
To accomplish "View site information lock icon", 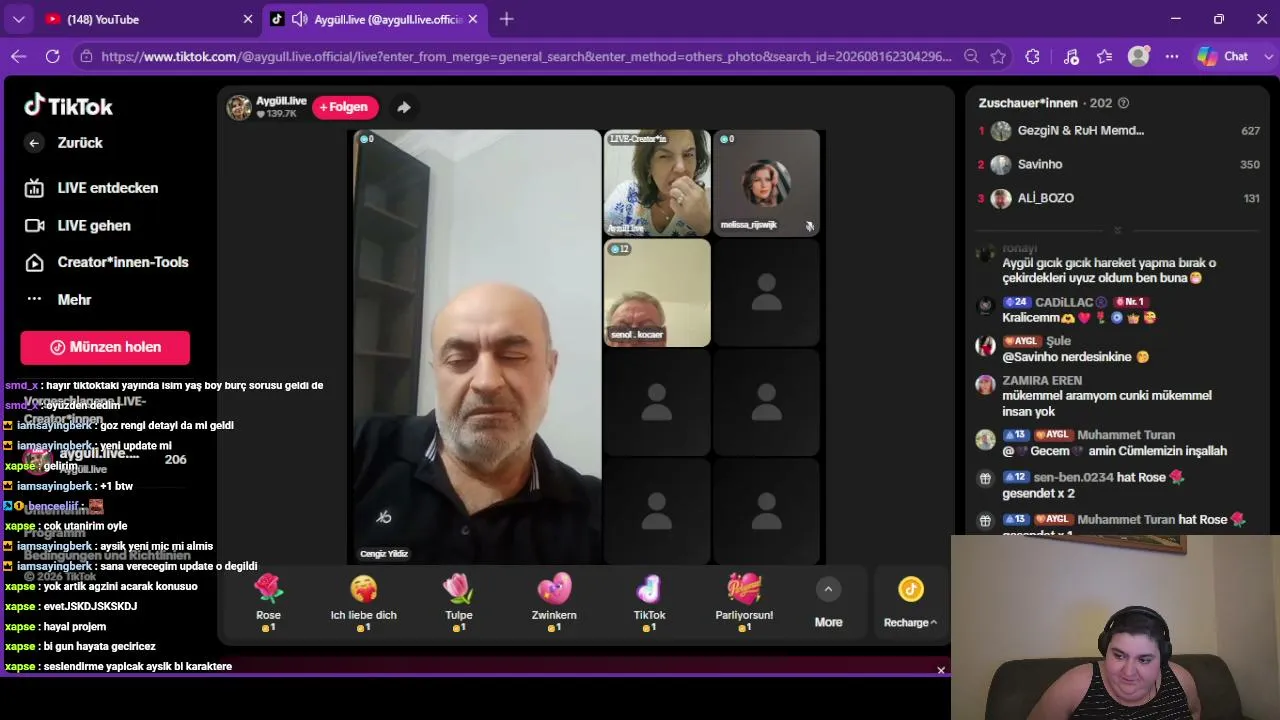I will point(87,57).
